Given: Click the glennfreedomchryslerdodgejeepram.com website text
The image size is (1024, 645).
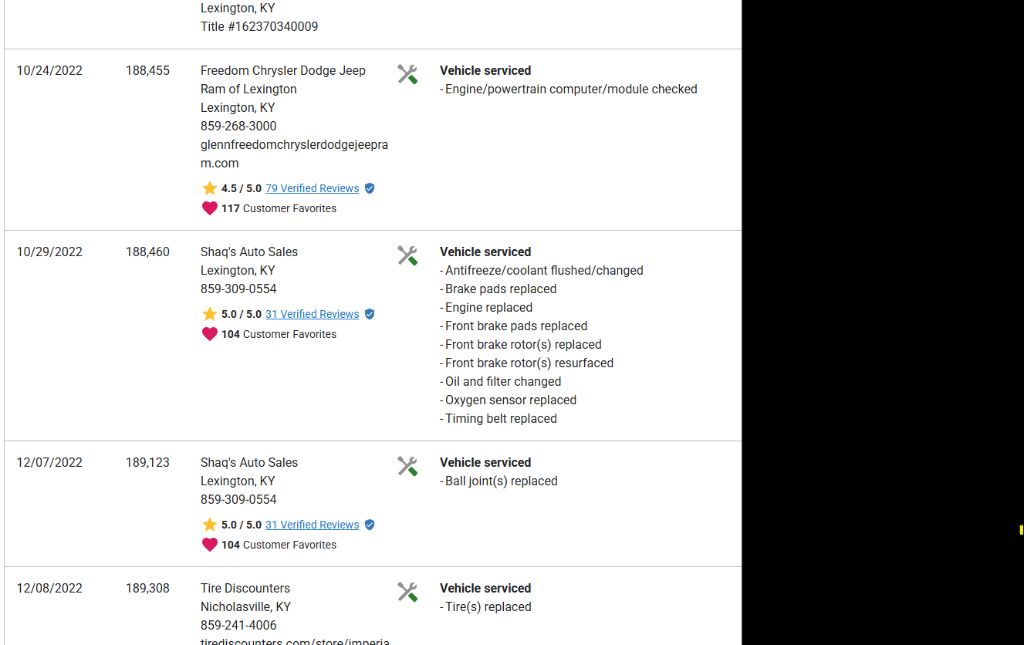Looking at the screenshot, I should point(293,153).
